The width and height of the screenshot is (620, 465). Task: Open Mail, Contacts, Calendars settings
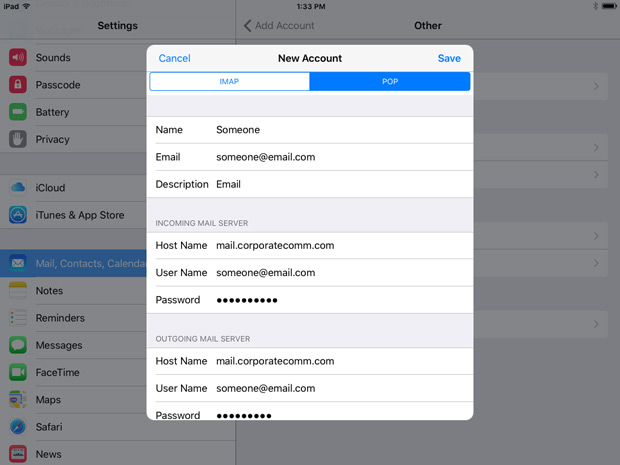click(x=73, y=263)
